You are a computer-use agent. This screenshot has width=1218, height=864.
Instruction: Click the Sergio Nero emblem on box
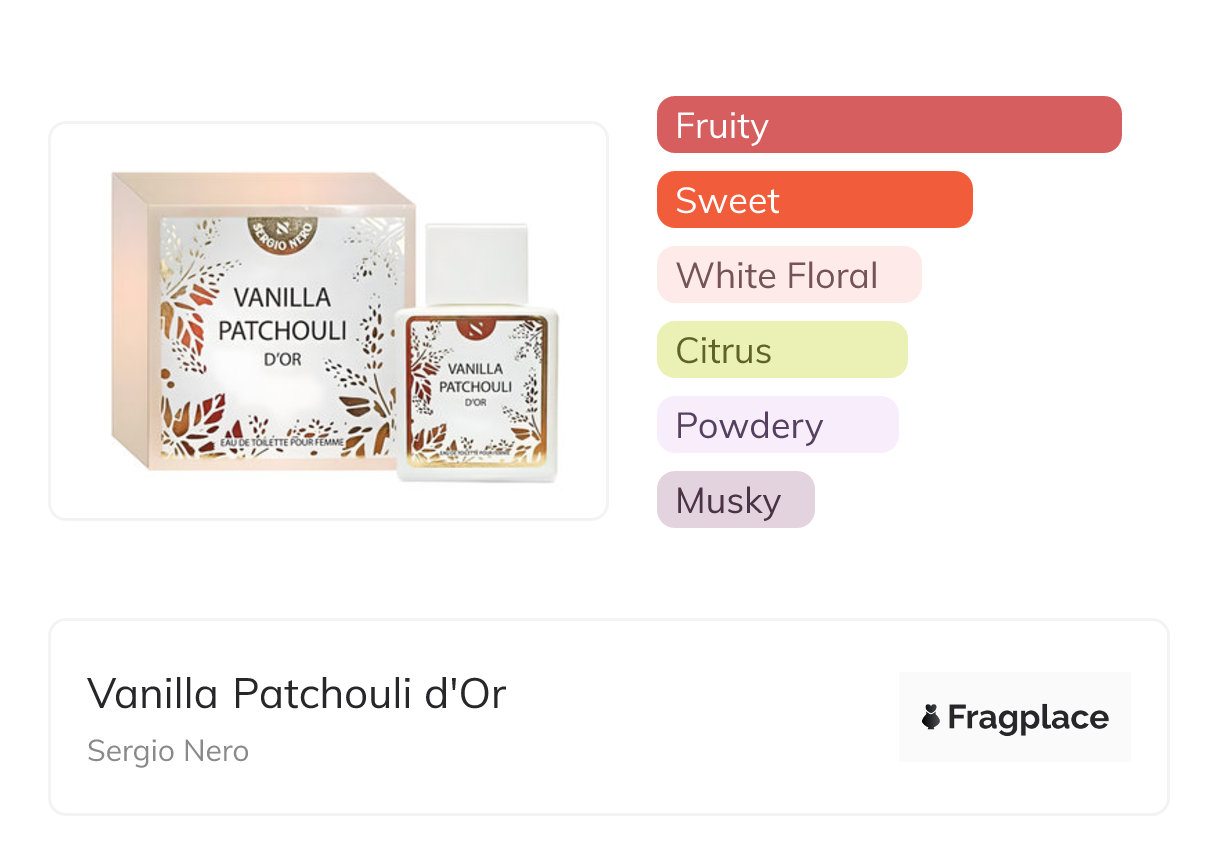pyautogui.click(x=282, y=235)
